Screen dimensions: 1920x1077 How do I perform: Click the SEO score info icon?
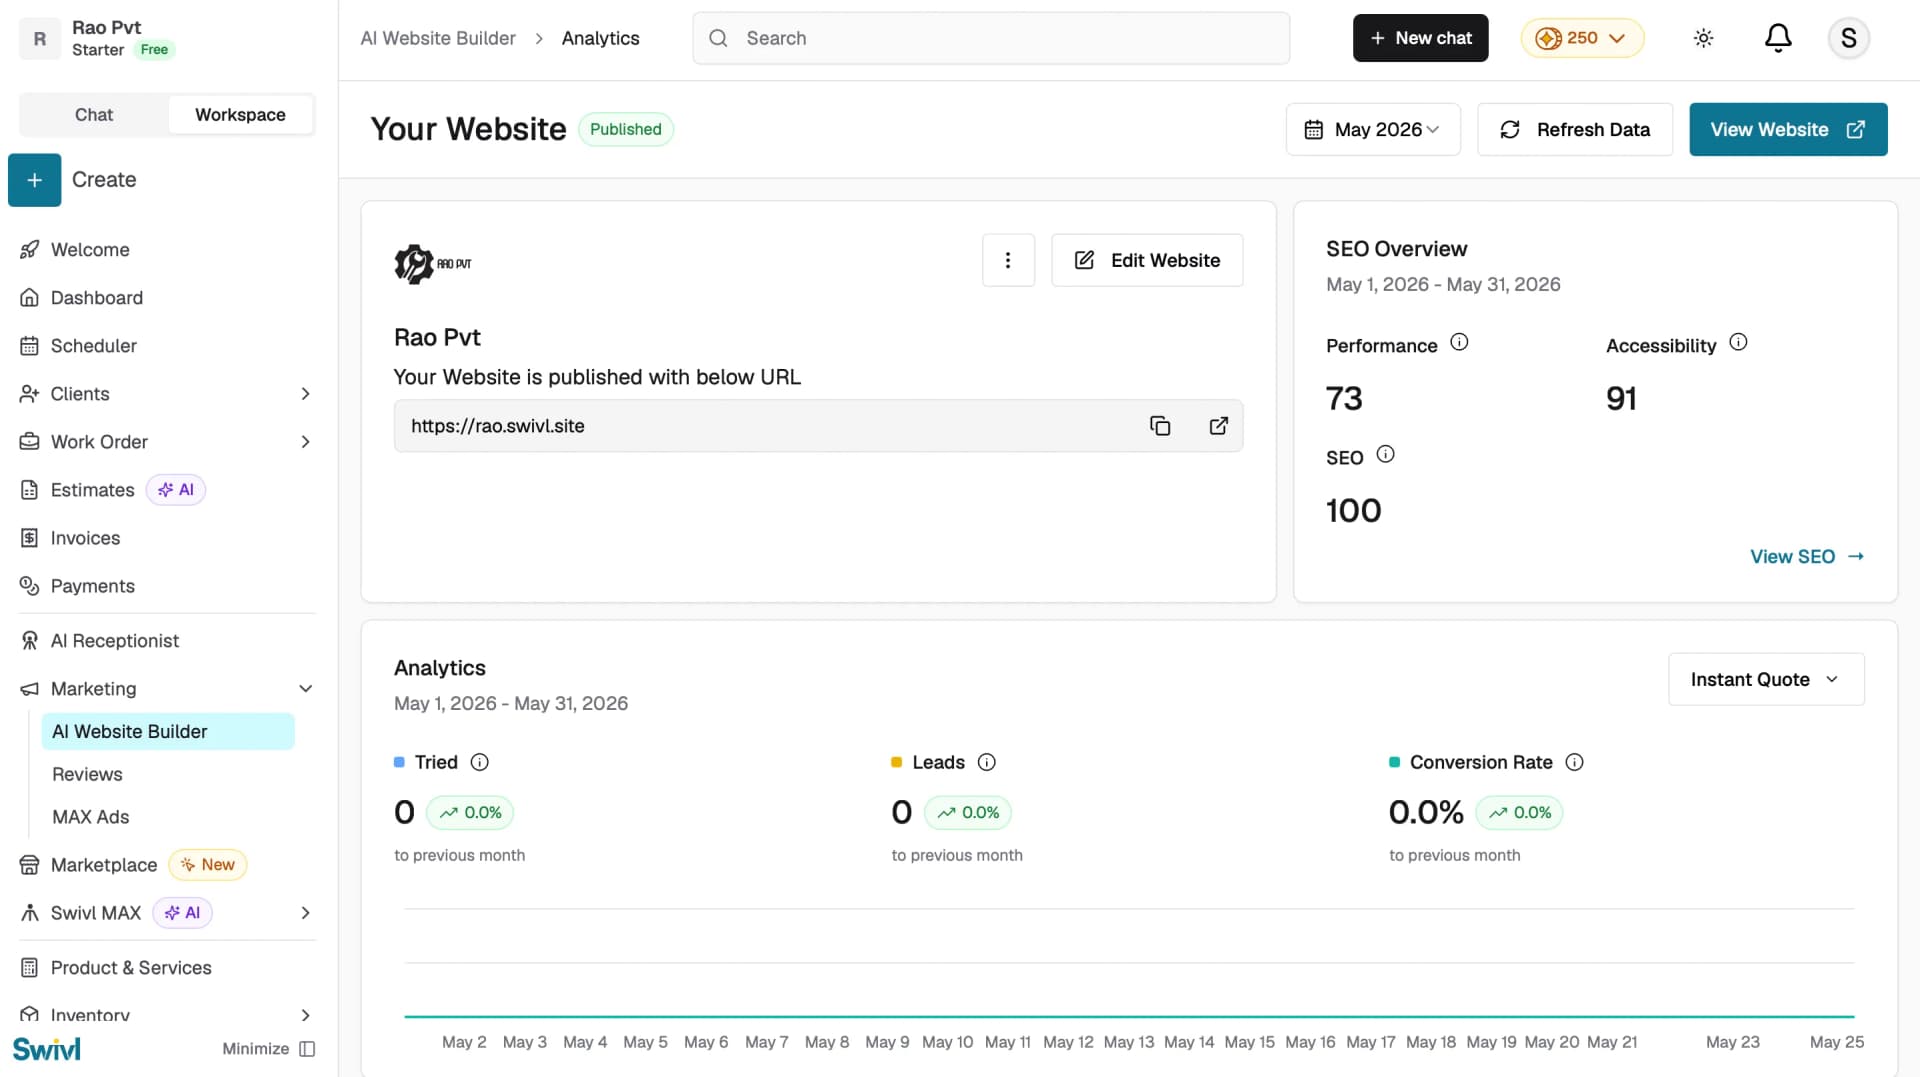coord(1385,454)
